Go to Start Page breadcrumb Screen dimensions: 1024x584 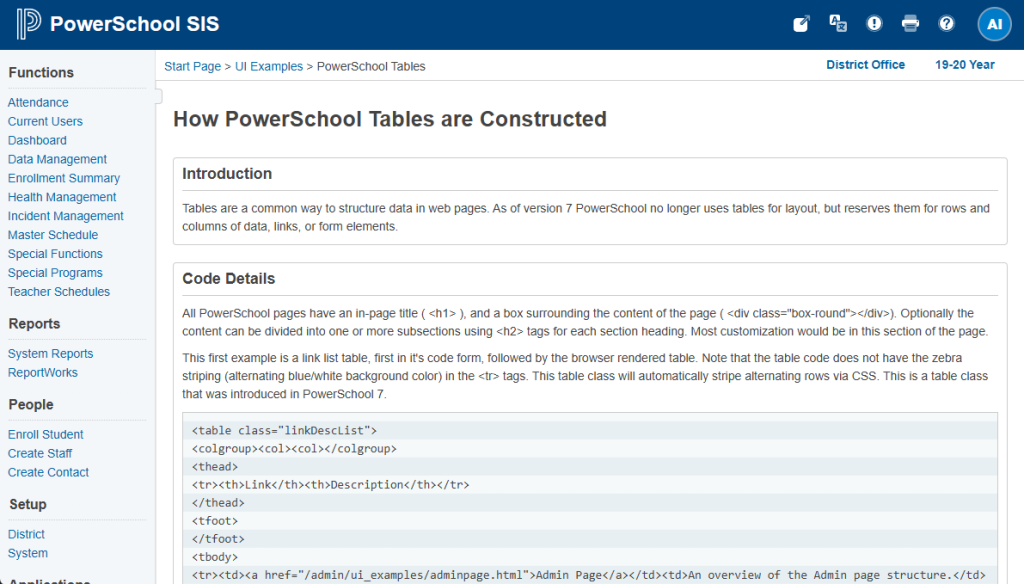click(x=192, y=67)
